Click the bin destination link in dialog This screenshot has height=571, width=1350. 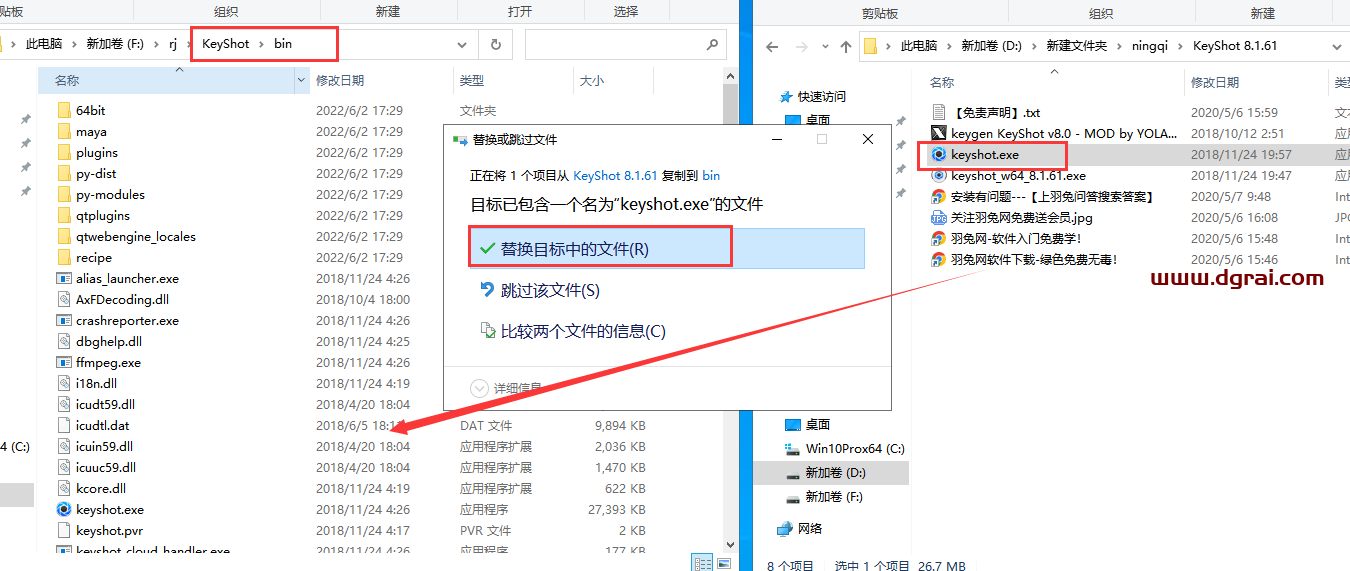pos(711,175)
